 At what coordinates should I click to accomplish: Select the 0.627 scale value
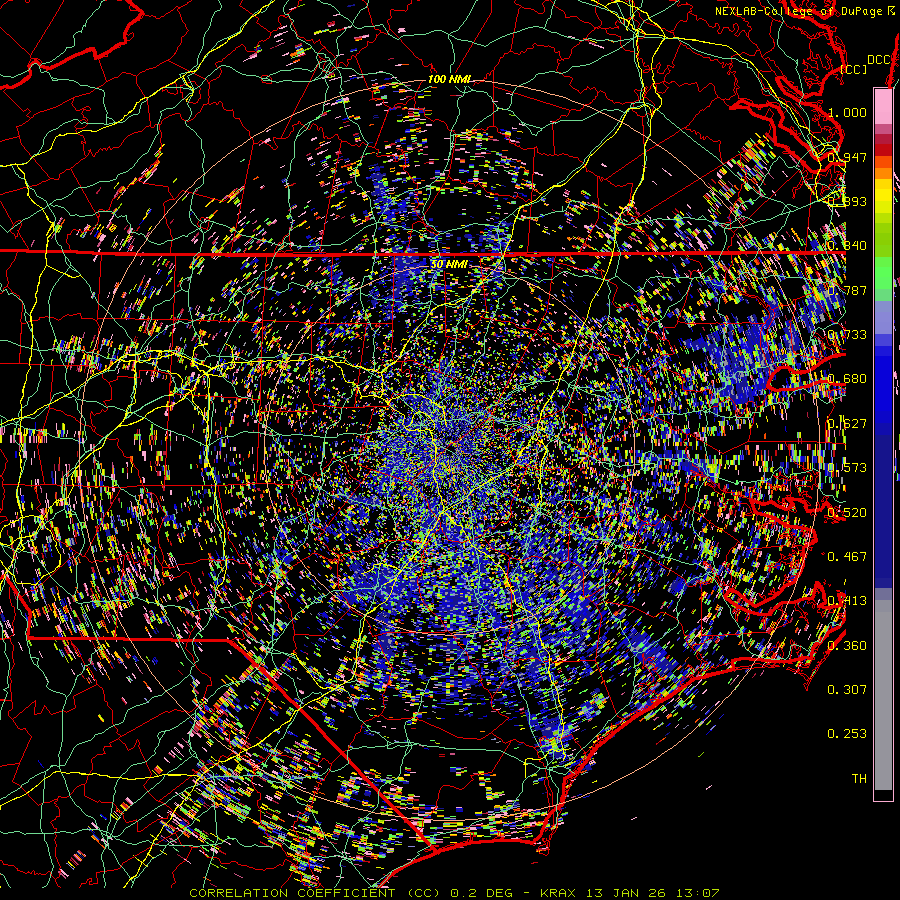[x=847, y=424]
